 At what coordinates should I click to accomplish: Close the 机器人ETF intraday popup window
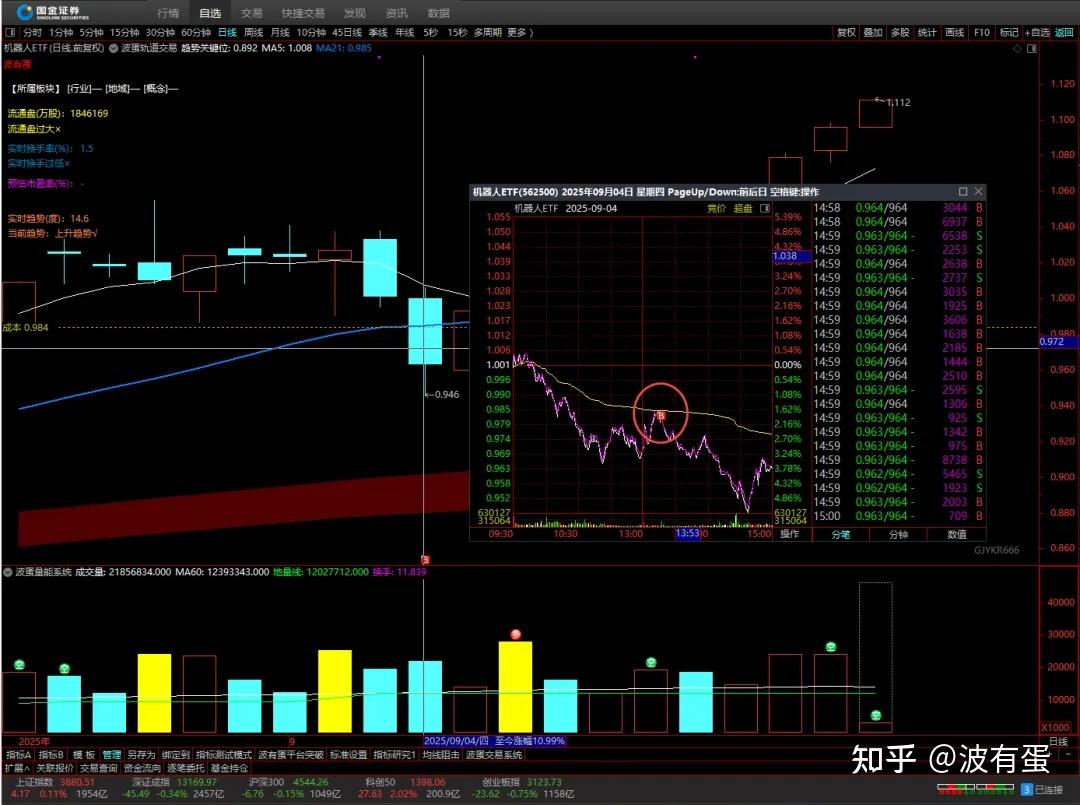pos(978,191)
